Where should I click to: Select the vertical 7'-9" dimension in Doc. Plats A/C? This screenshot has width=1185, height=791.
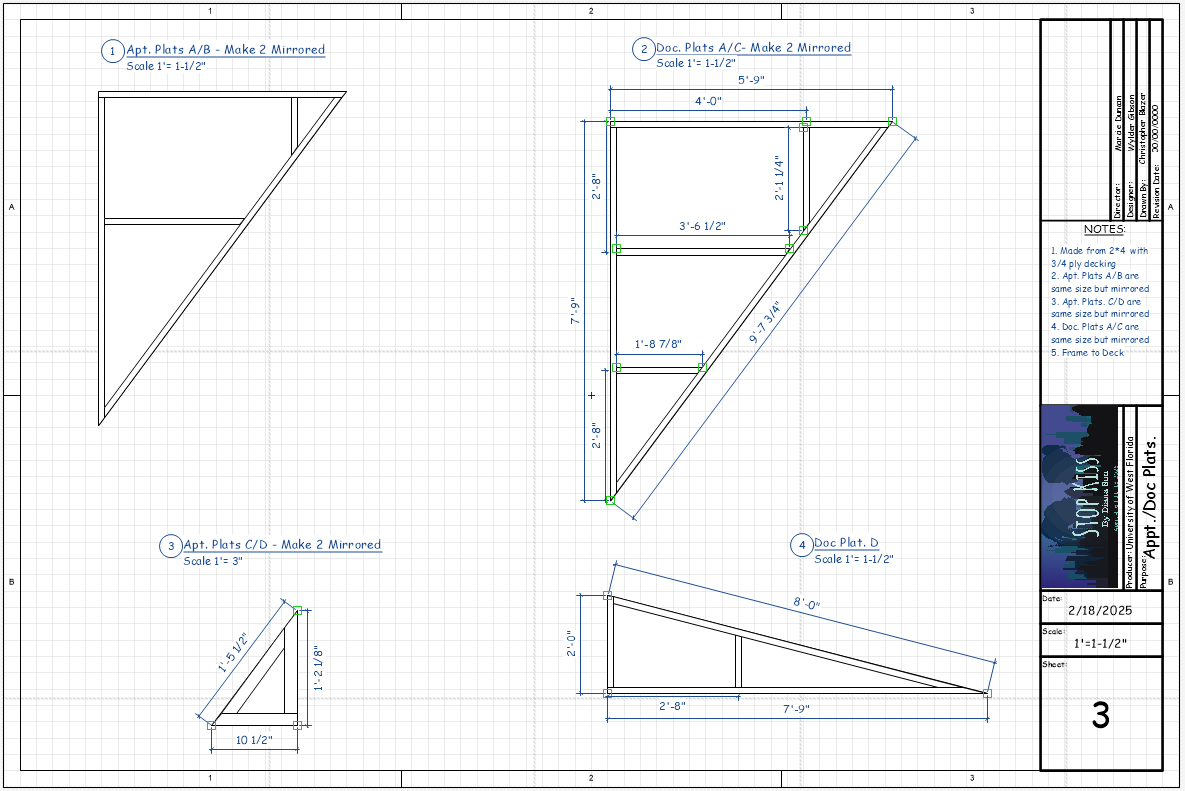point(577,311)
